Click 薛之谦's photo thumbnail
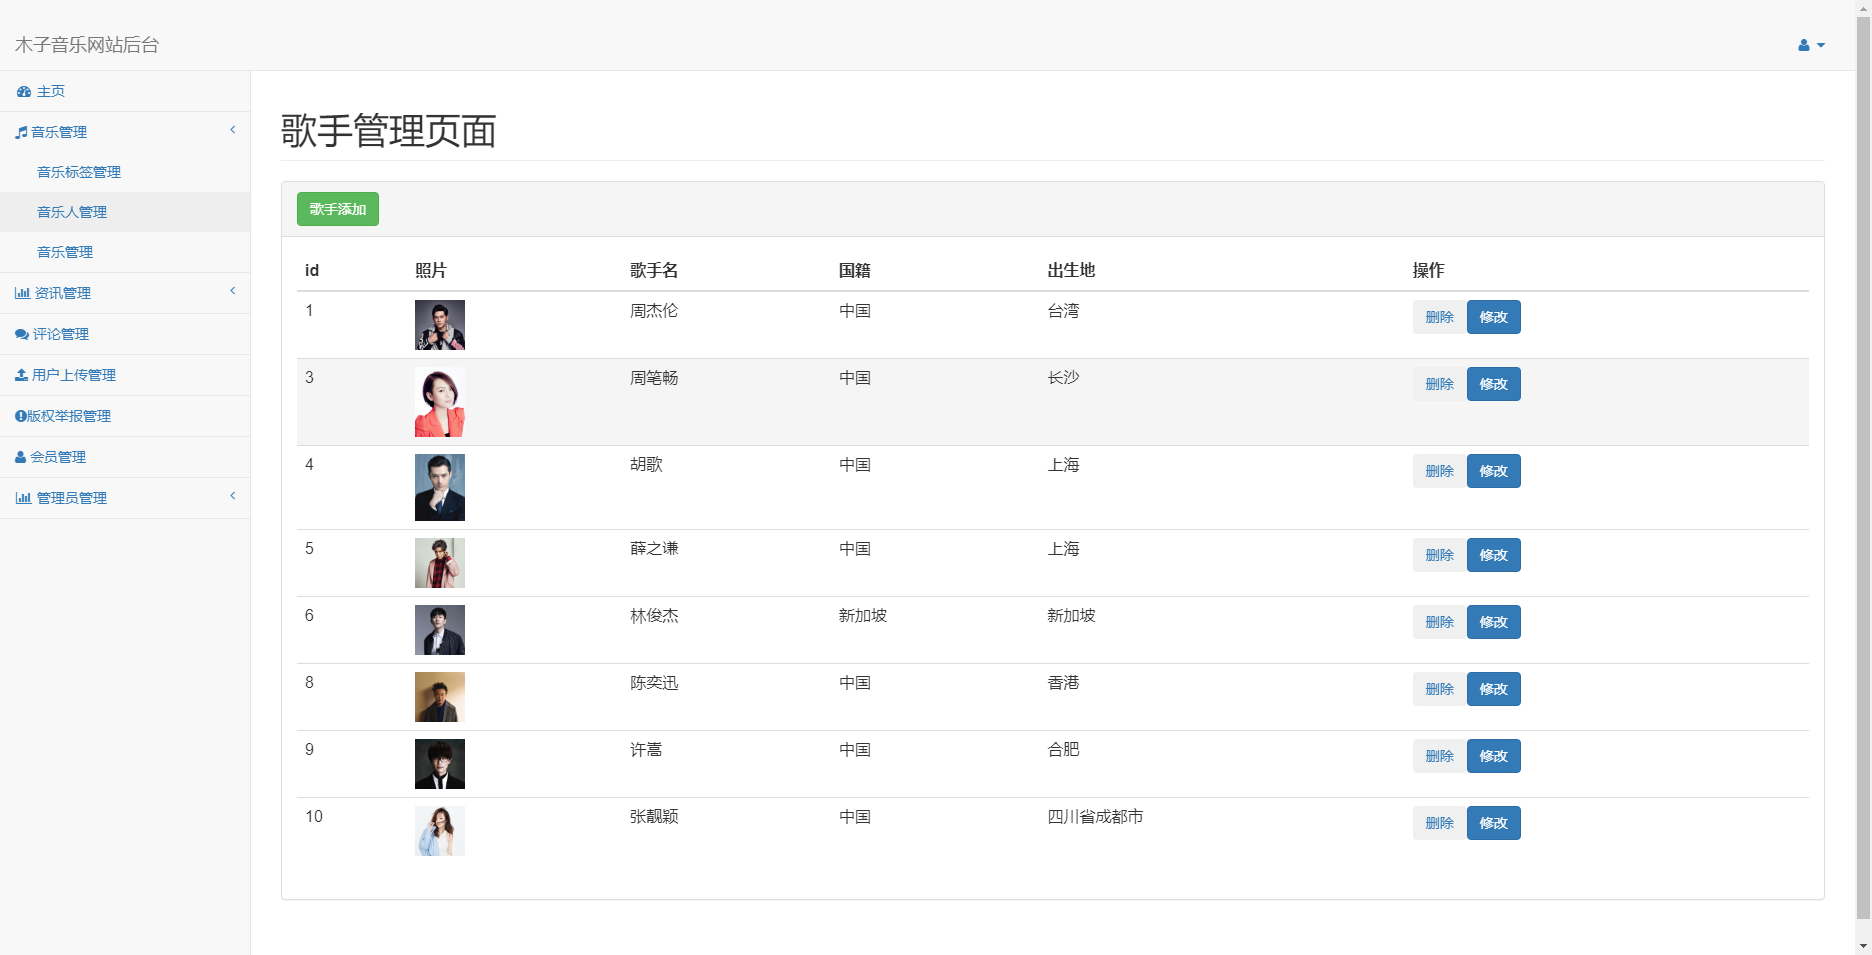Image resolution: width=1872 pixels, height=955 pixels. (440, 563)
